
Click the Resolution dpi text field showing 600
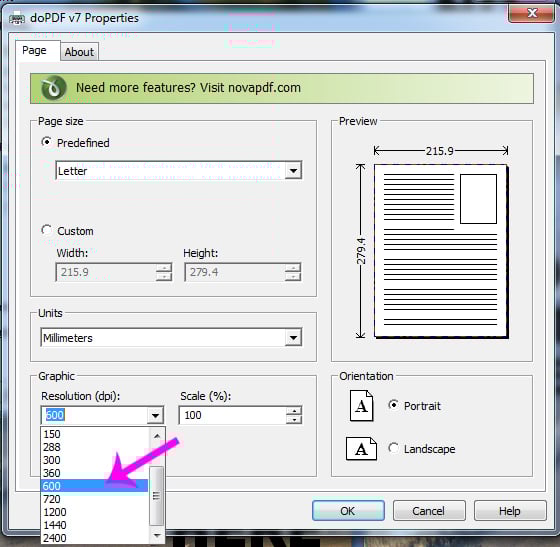click(x=94, y=415)
